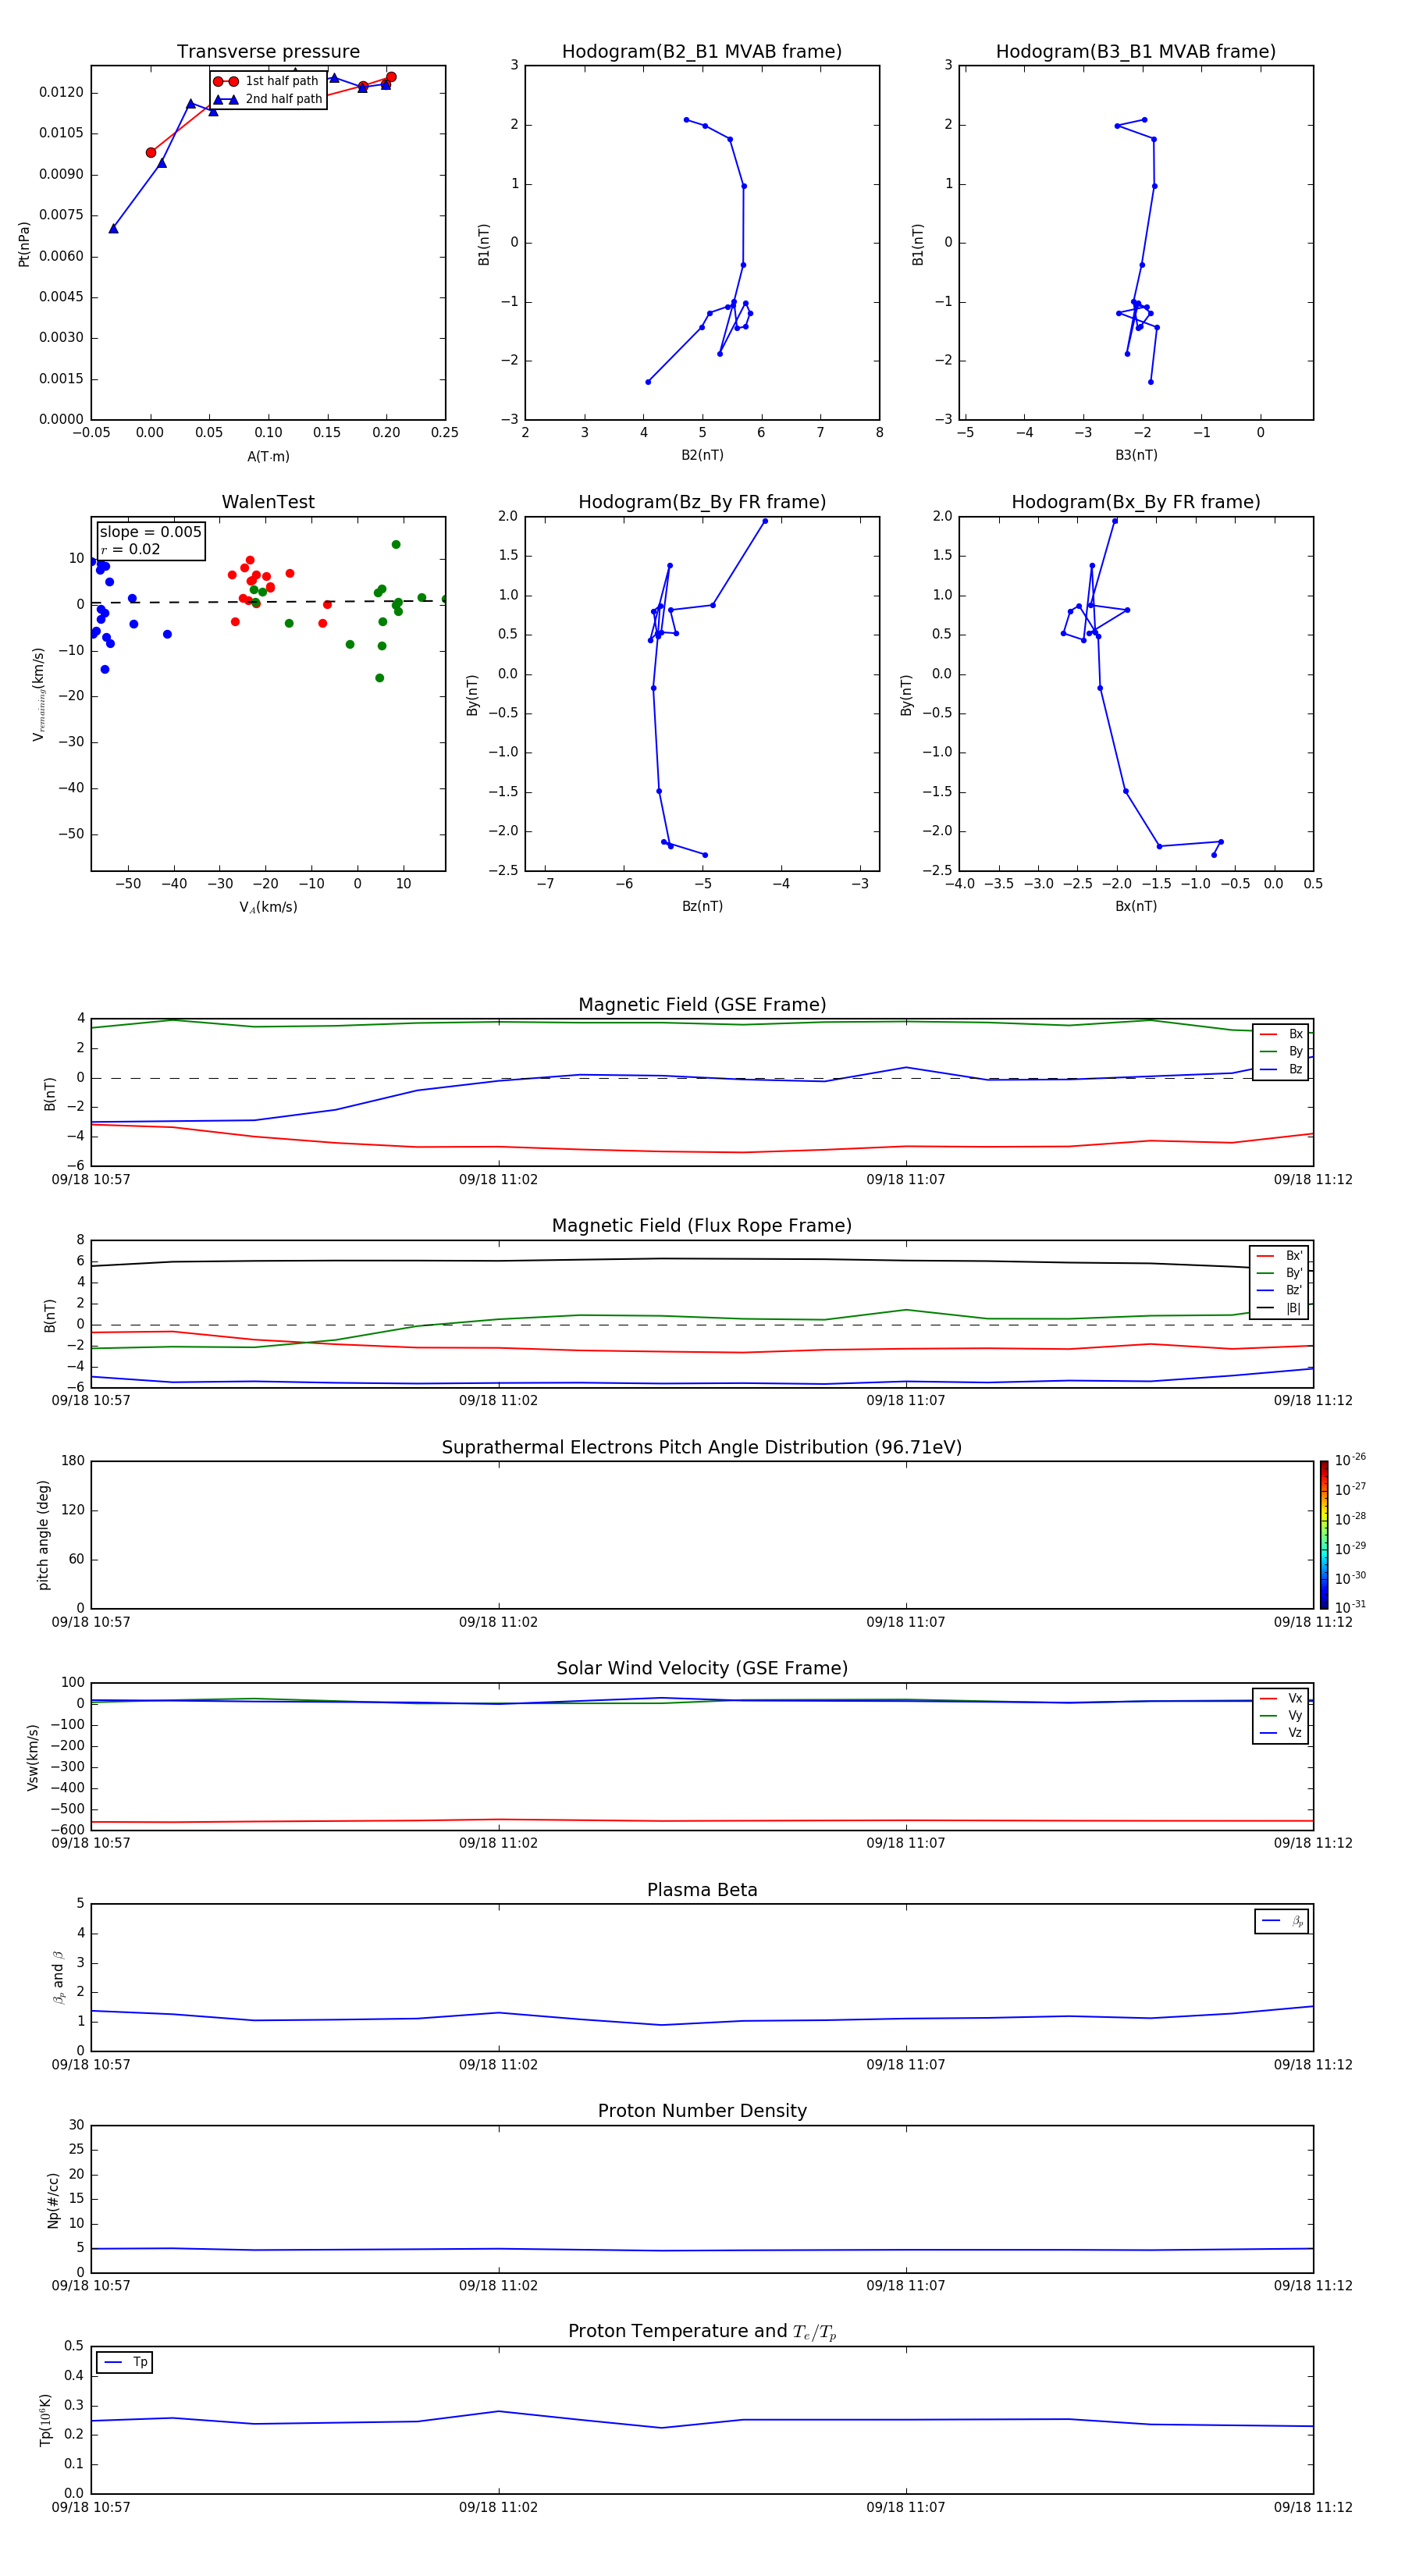Click the 'Proton Number Density' title

(x=702, y=2112)
